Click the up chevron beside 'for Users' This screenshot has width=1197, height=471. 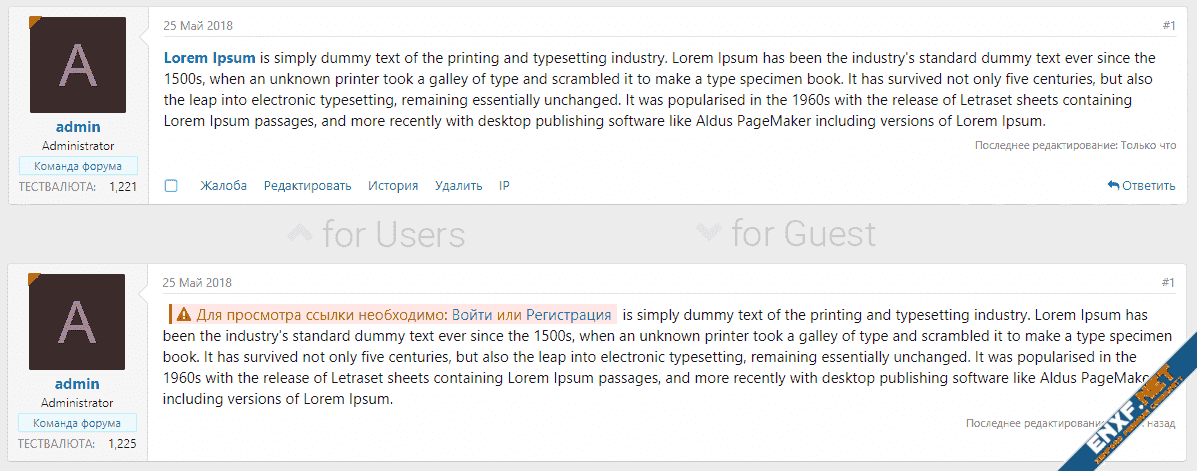click(x=299, y=233)
